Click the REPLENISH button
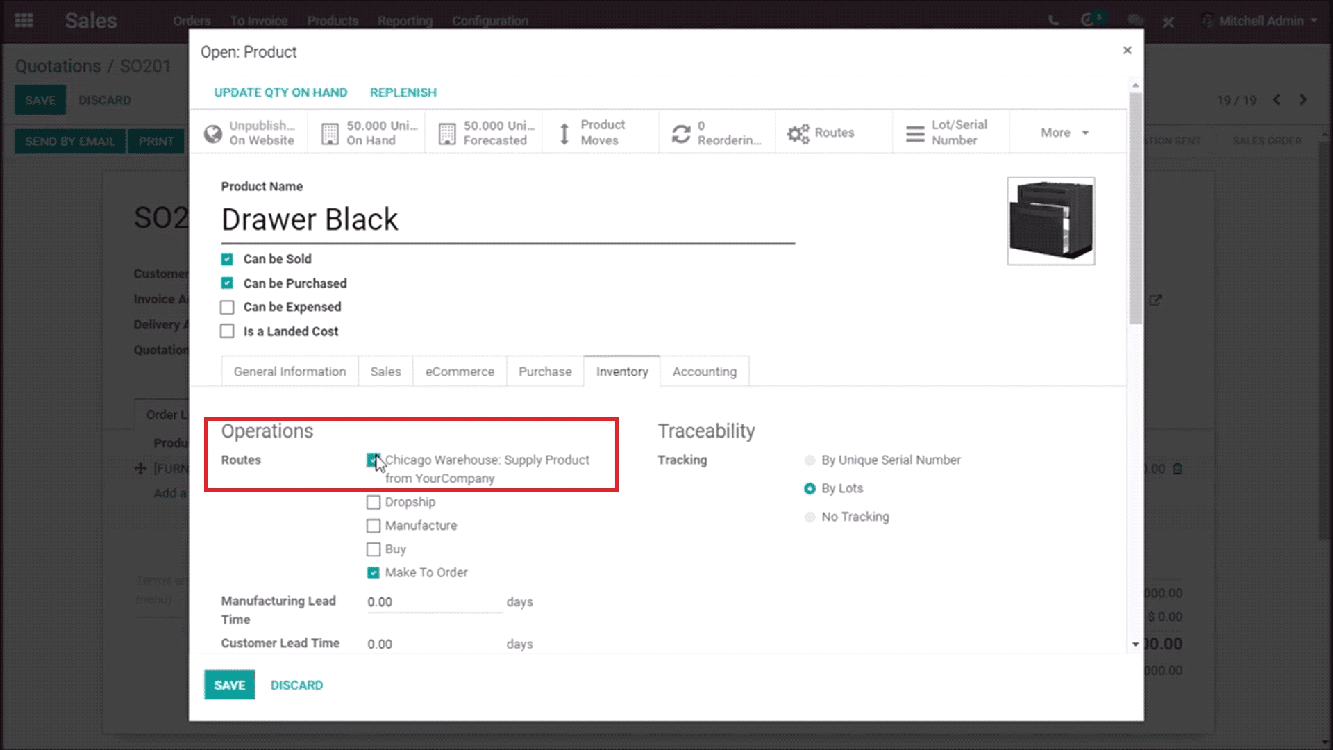 tap(403, 92)
